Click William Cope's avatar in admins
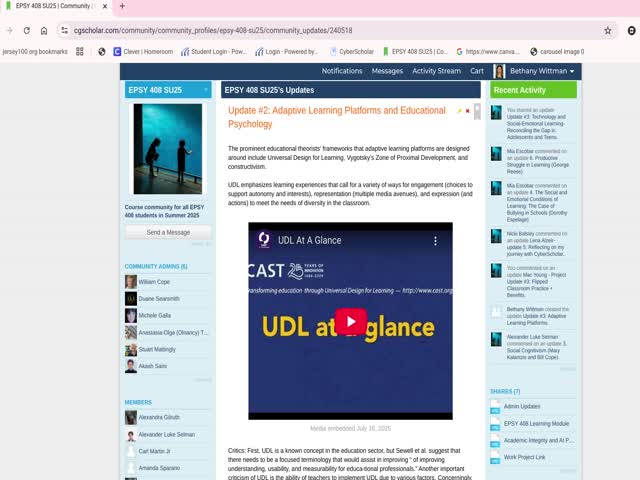The image size is (640, 480). click(131, 282)
